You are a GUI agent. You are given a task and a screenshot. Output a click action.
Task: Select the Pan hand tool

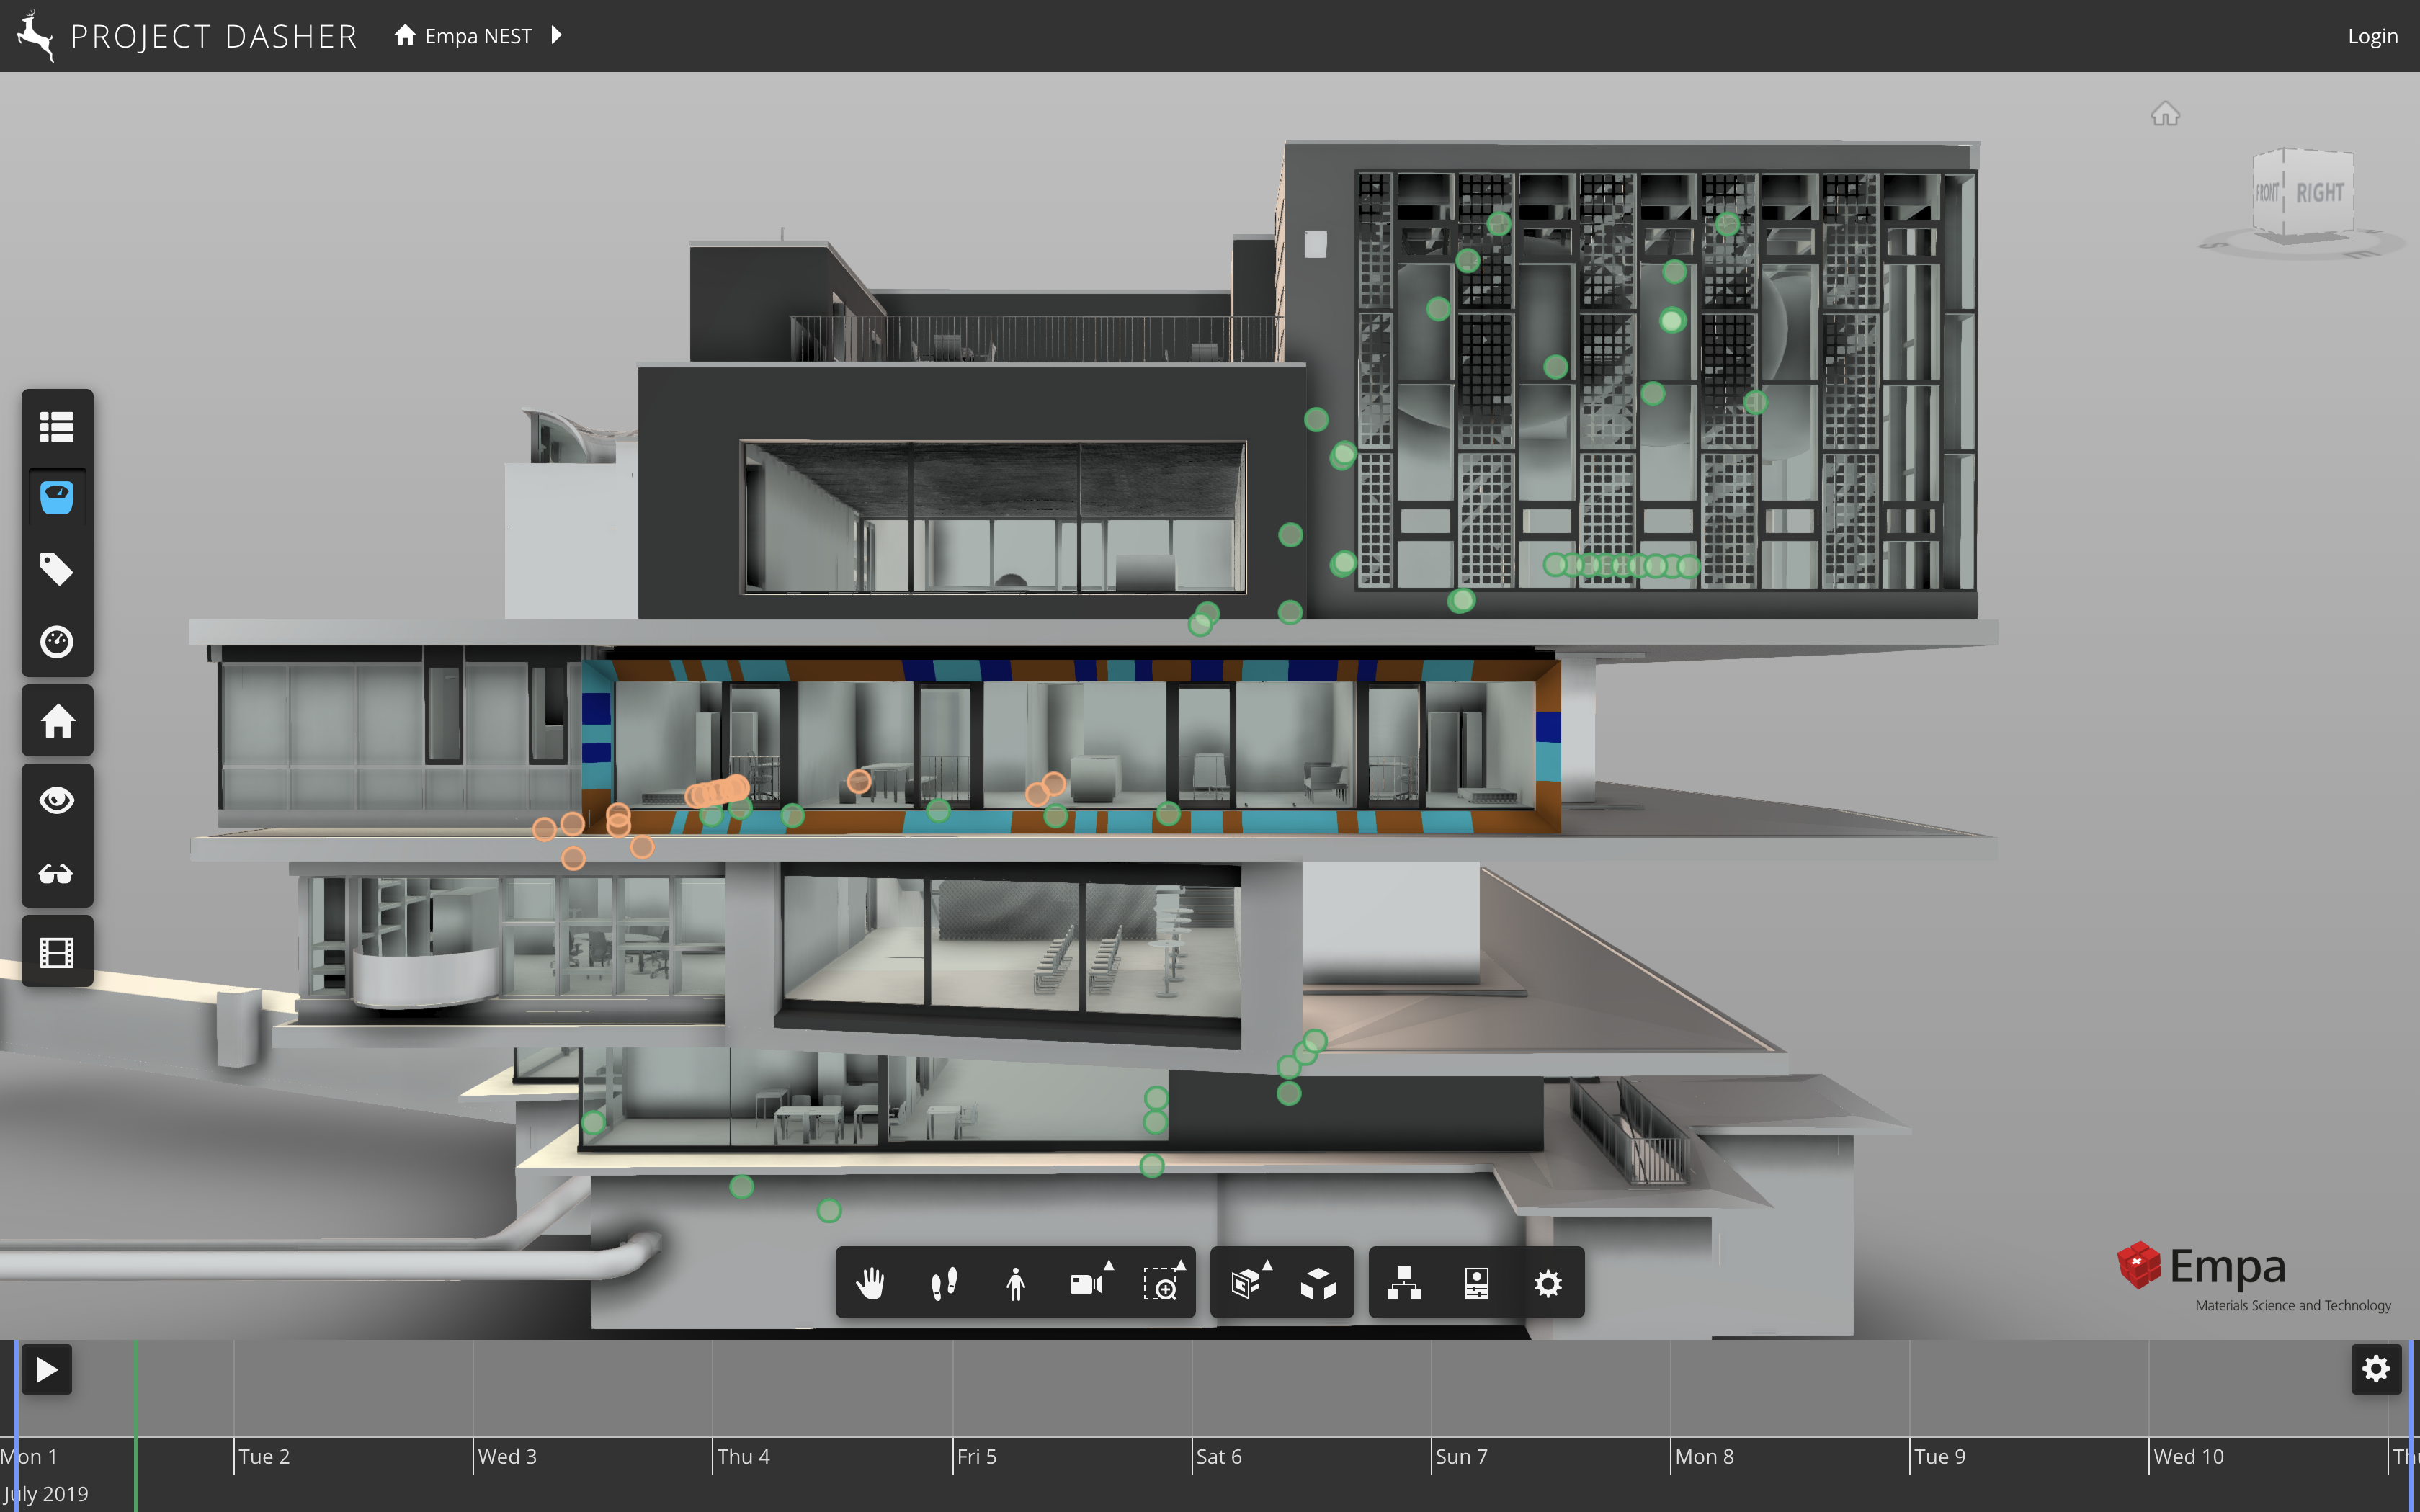[x=871, y=1283]
